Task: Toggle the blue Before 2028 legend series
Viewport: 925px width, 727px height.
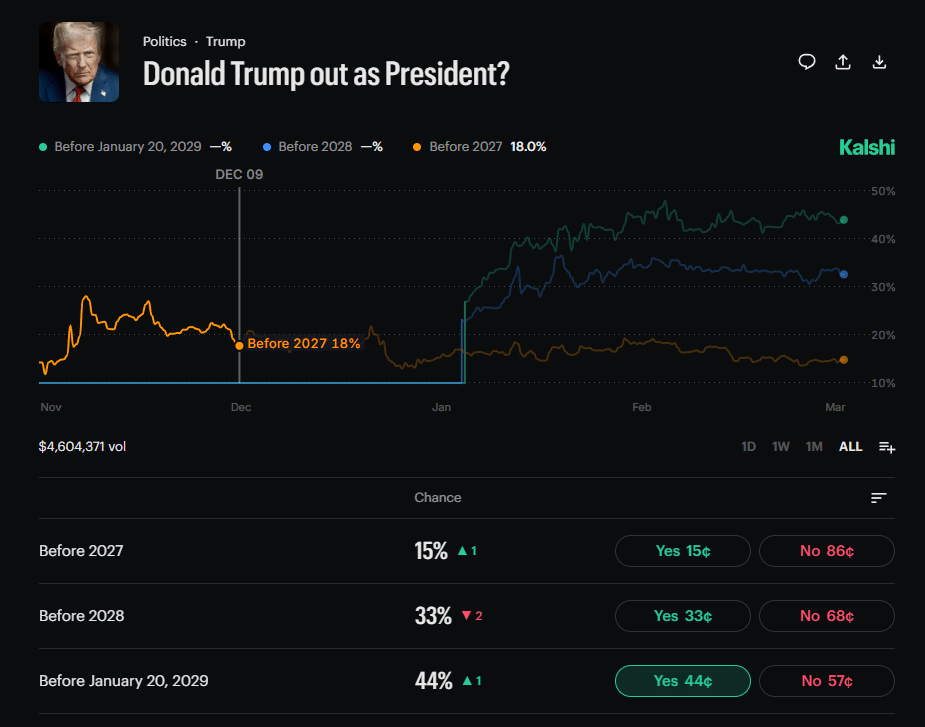Action: 315,147
